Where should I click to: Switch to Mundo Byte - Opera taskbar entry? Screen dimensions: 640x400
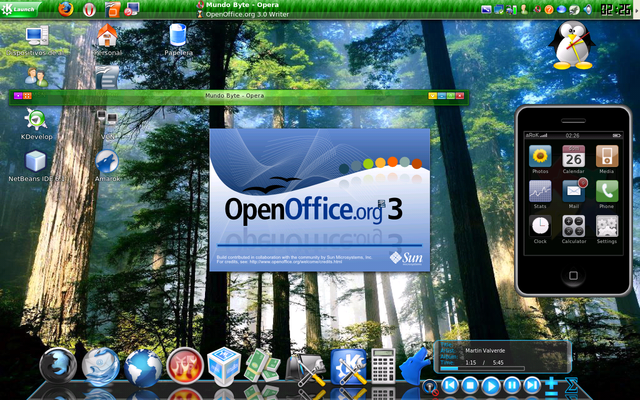click(x=242, y=5)
